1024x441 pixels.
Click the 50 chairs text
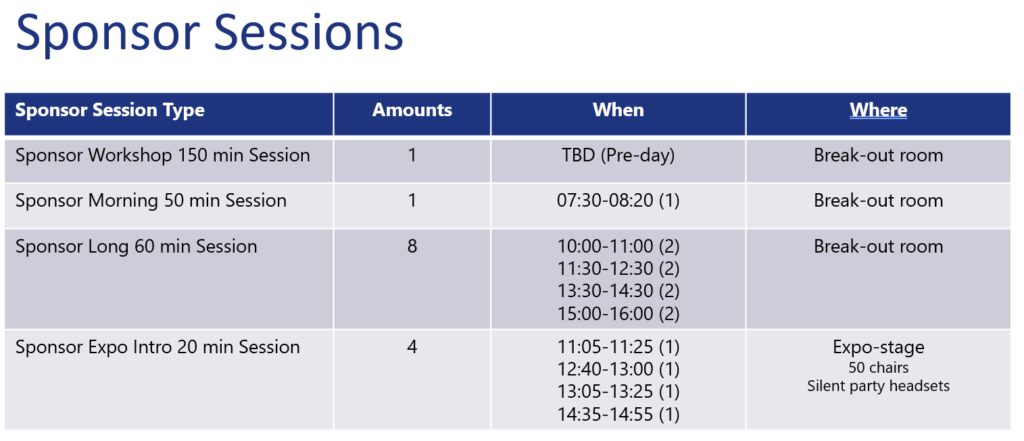coord(878,368)
